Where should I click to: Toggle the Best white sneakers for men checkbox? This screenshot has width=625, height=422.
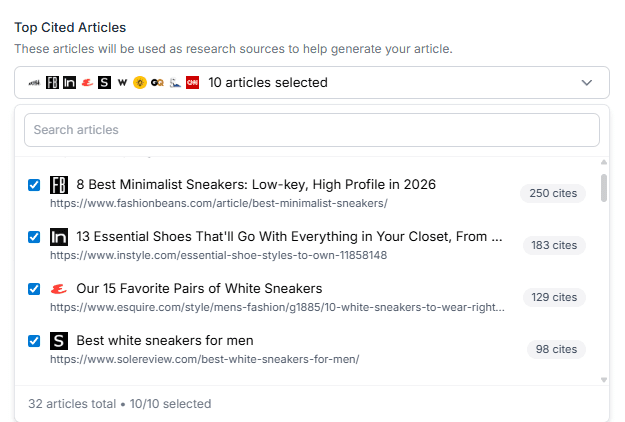[34, 341]
